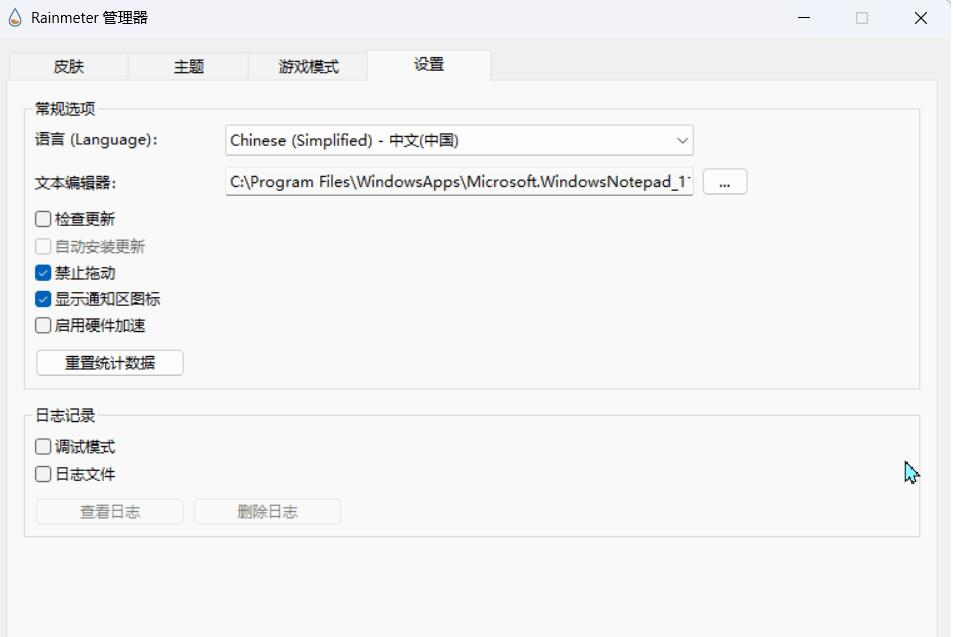The image size is (953, 637).
Task: Open the 游戏模式 tab
Action: [x=308, y=66]
